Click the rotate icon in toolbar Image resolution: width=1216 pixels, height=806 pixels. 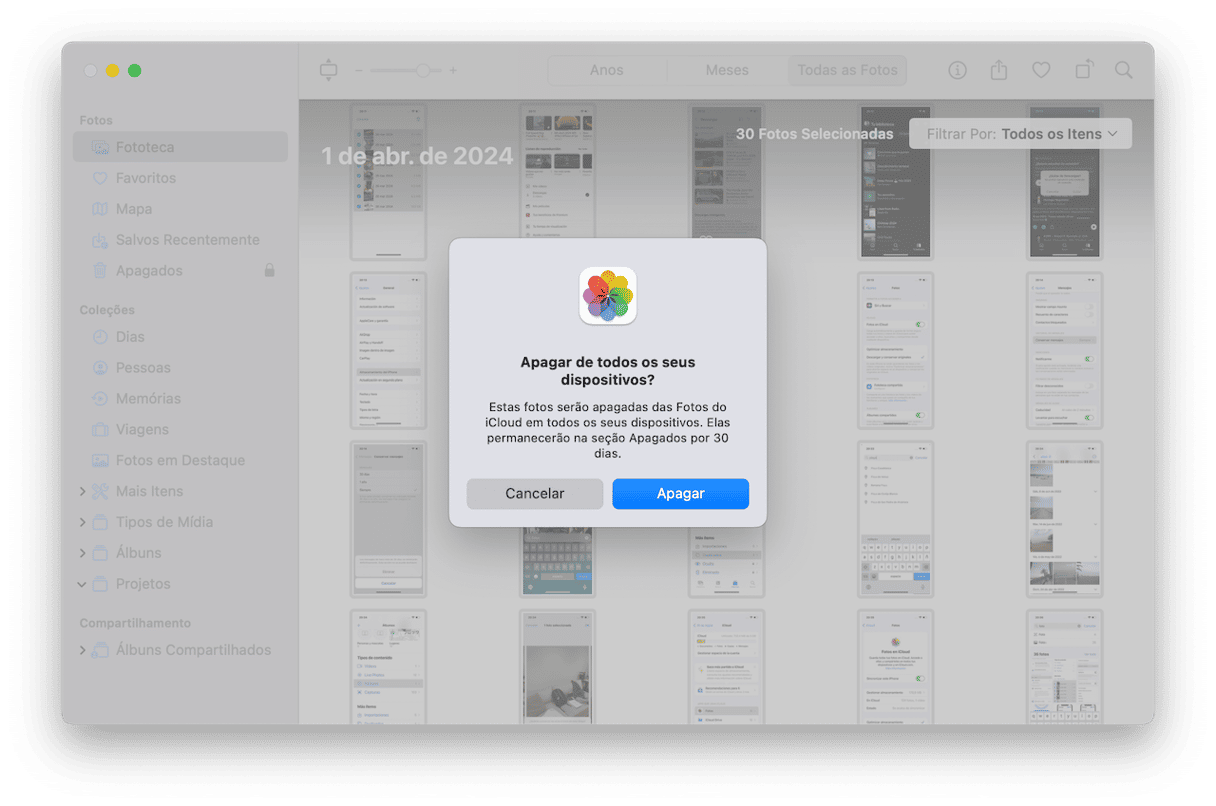(1084, 70)
